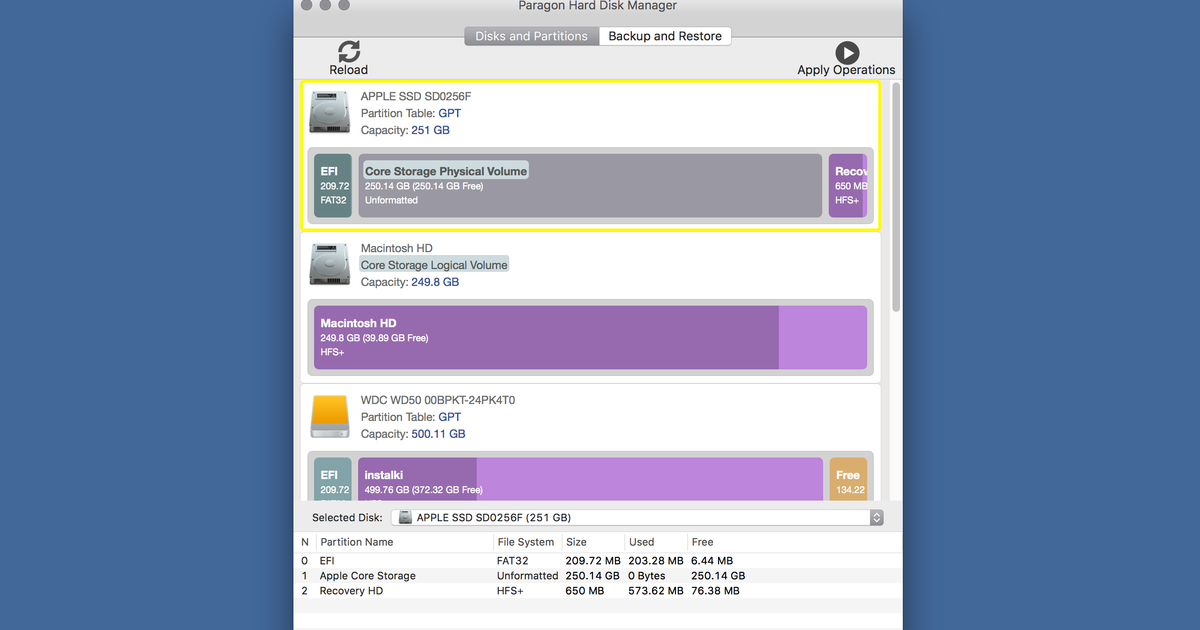
Task: Click the Selected Disk label
Action: pyautogui.click(x=348, y=518)
